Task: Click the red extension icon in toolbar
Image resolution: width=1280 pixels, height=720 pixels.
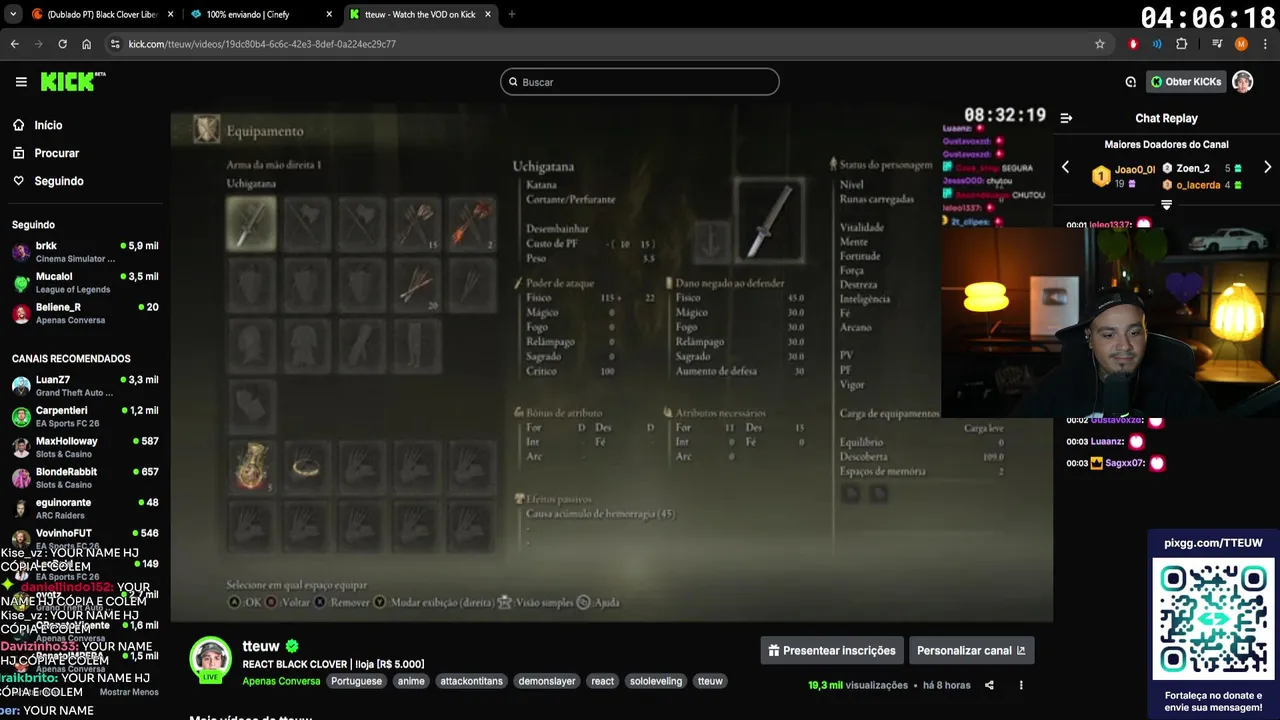Action: [x=1133, y=44]
